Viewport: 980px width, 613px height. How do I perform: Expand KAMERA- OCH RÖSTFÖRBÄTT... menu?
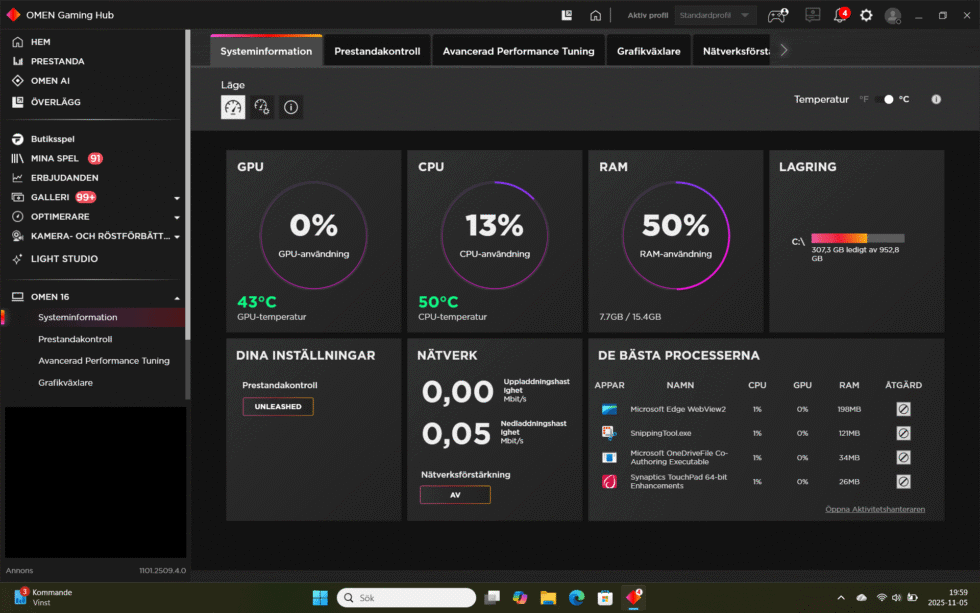coord(177,236)
